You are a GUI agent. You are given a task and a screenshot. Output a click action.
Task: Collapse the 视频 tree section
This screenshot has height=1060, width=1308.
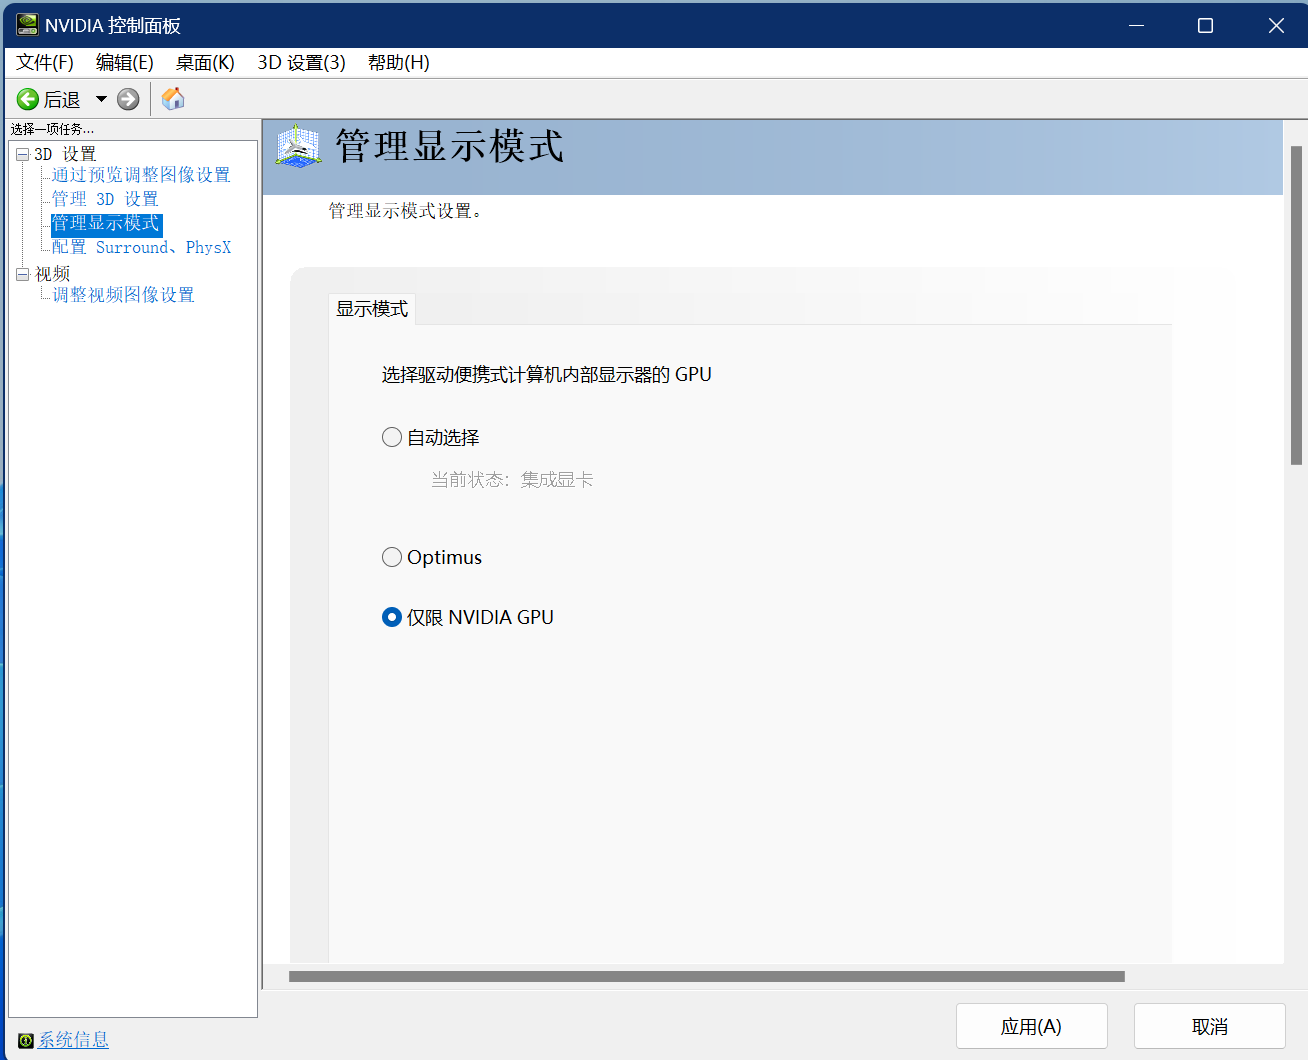21,272
